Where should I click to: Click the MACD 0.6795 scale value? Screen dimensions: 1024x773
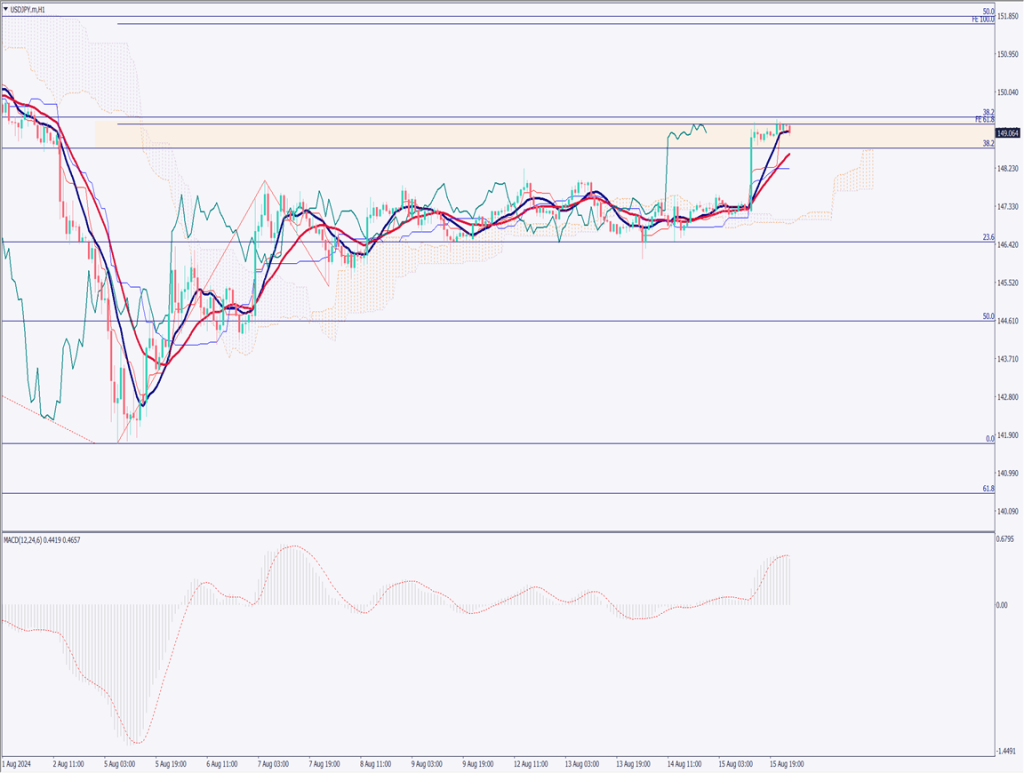click(1008, 539)
